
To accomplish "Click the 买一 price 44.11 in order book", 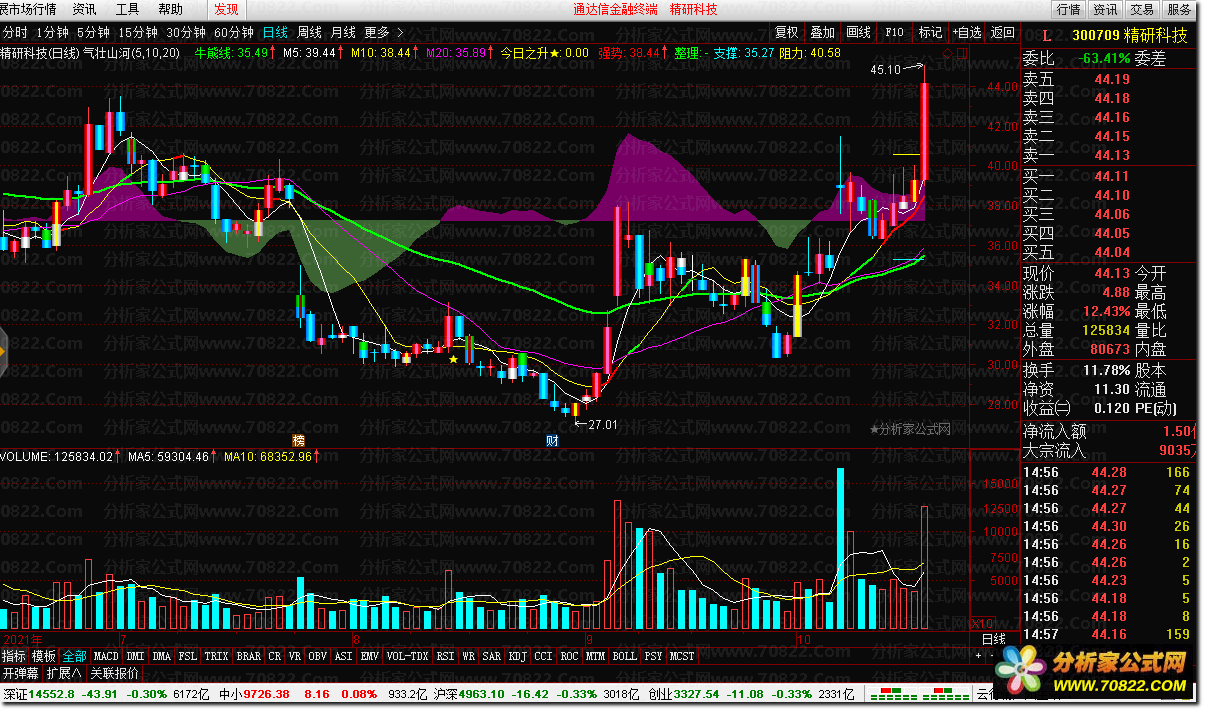I will 1111,176.
